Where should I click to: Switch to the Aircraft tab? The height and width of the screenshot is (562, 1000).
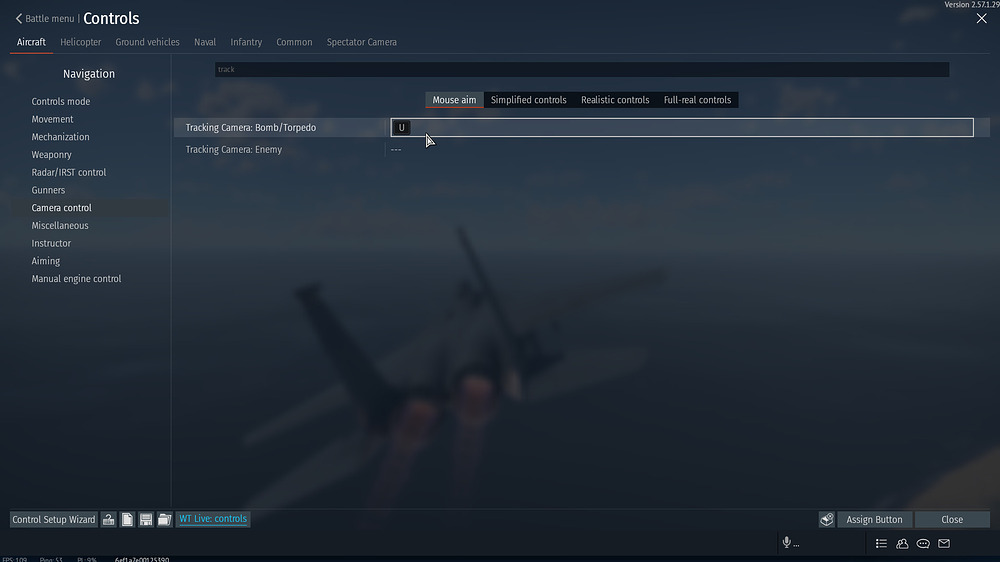(x=31, y=42)
